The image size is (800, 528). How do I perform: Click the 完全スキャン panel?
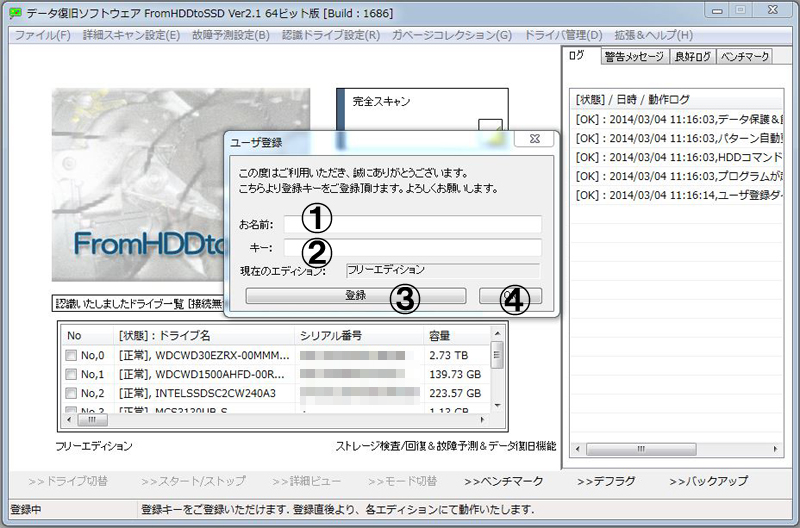pyautogui.click(x=422, y=110)
